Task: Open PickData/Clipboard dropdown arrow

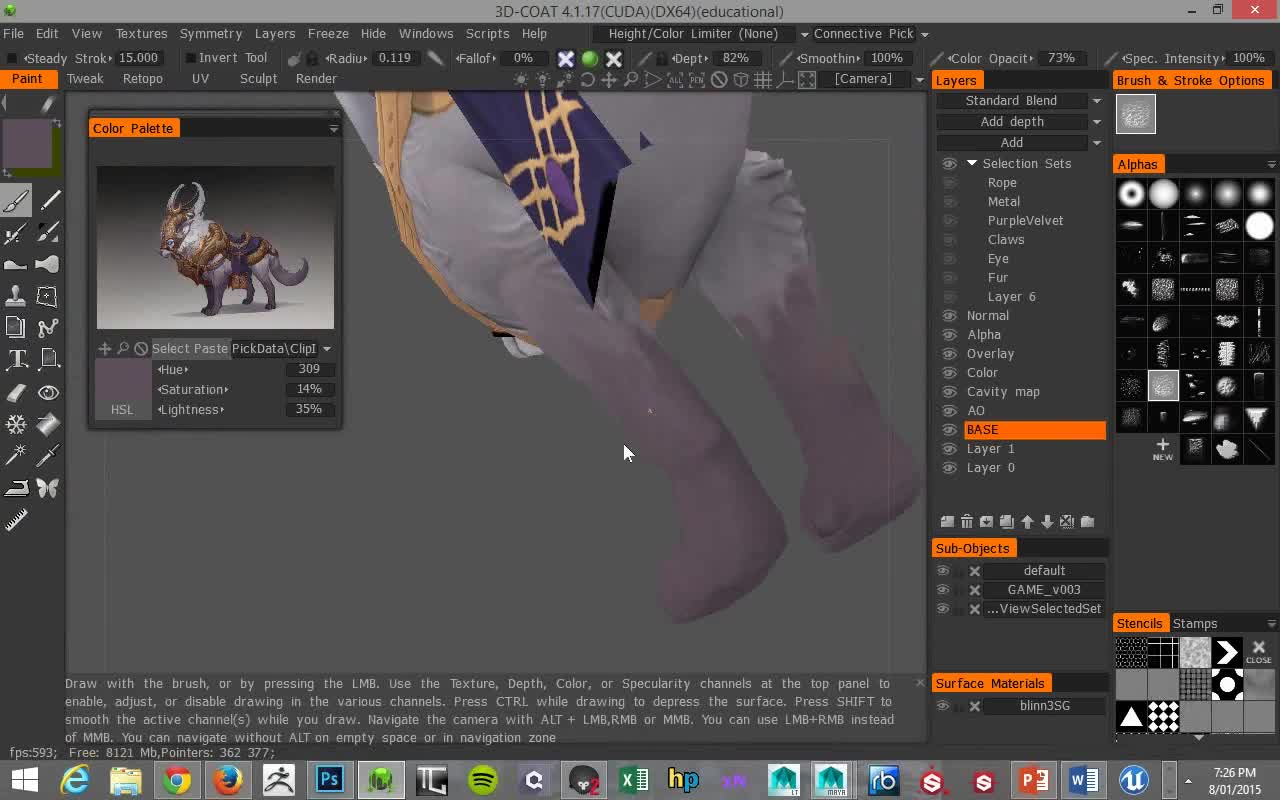Action: 326,349
